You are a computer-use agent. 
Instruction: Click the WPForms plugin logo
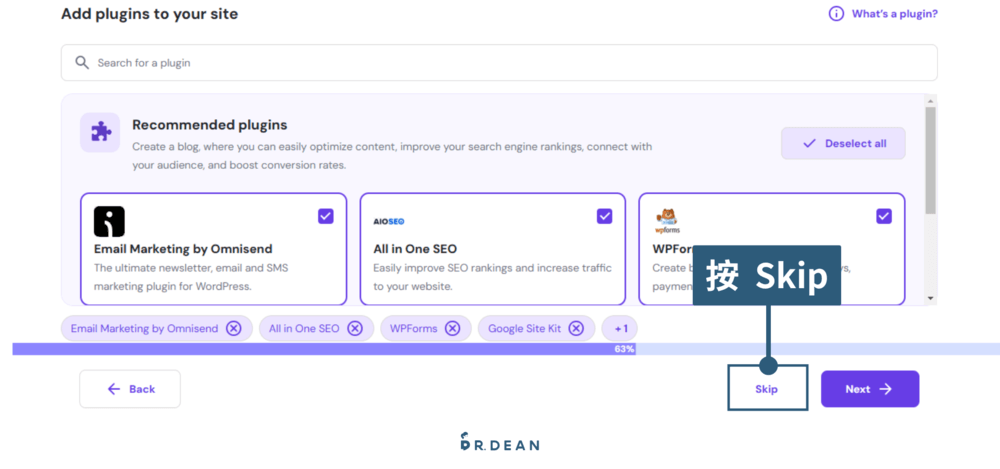(x=667, y=220)
